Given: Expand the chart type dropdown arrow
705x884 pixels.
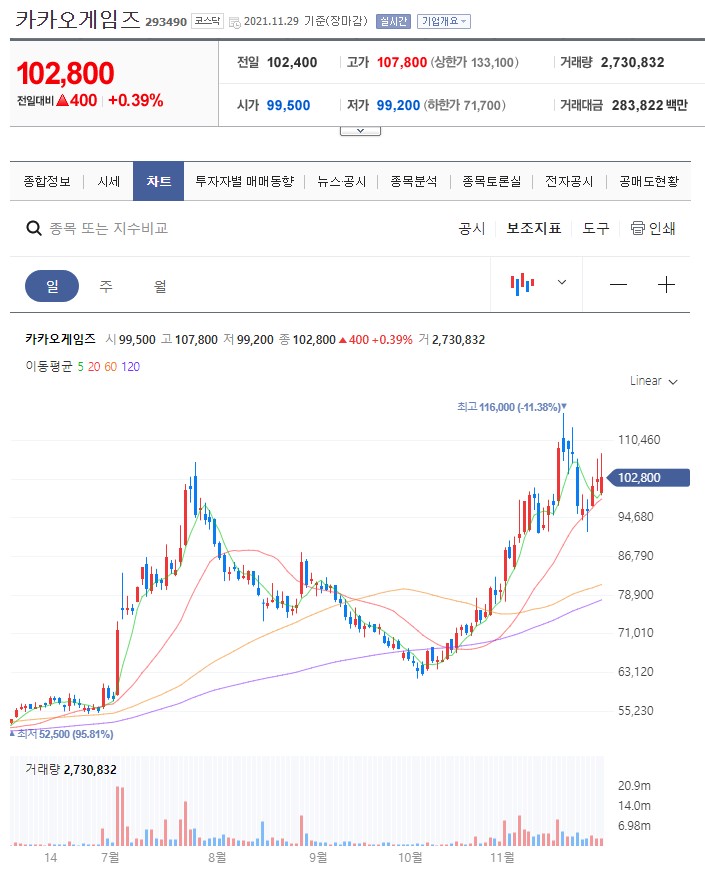Looking at the screenshot, I should [x=562, y=282].
